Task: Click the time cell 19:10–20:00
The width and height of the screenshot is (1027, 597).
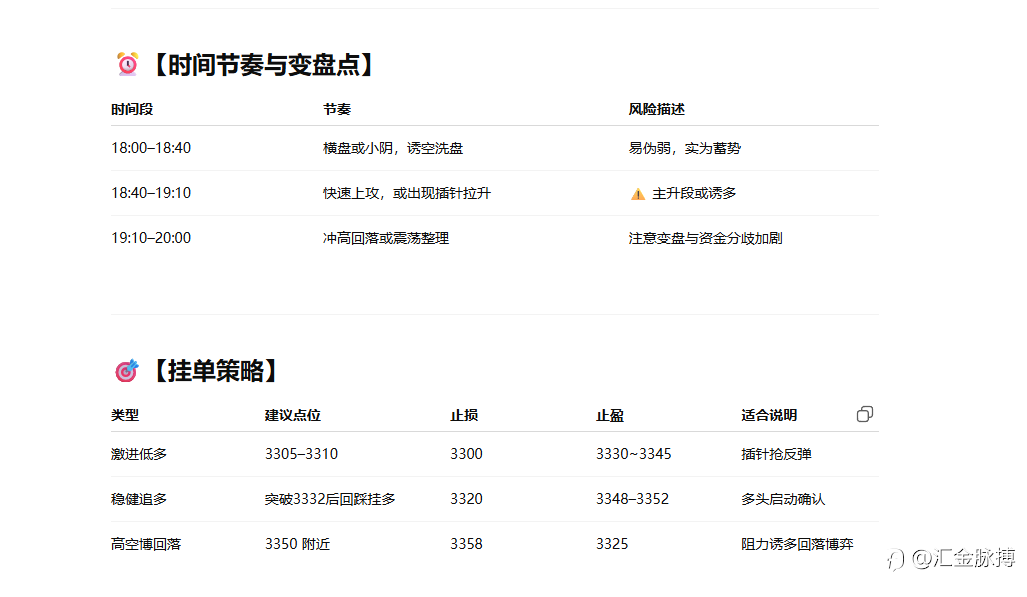Action: click(x=151, y=238)
